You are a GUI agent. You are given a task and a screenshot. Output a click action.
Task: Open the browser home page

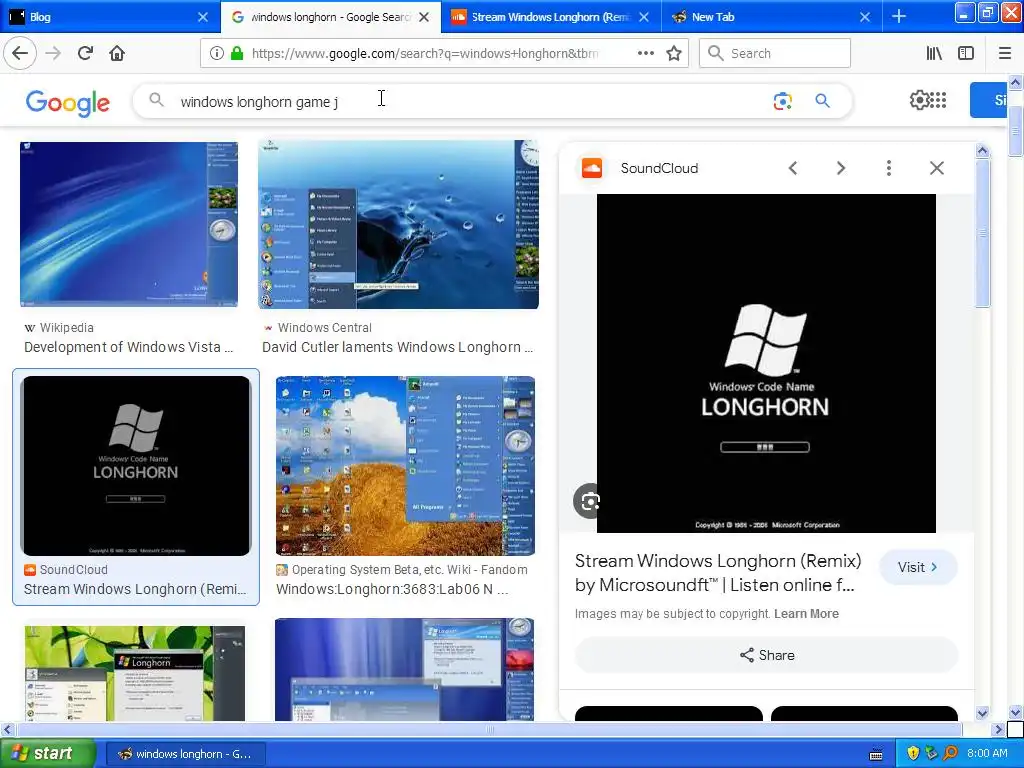(117, 53)
